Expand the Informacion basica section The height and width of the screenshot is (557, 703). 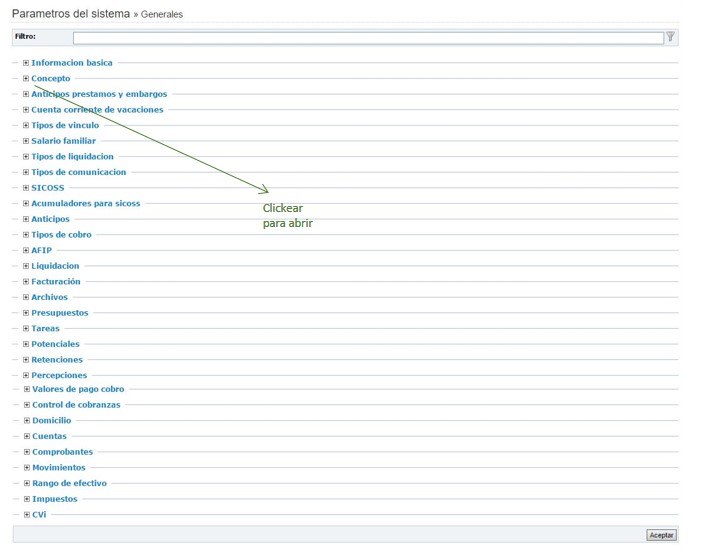coord(71,63)
